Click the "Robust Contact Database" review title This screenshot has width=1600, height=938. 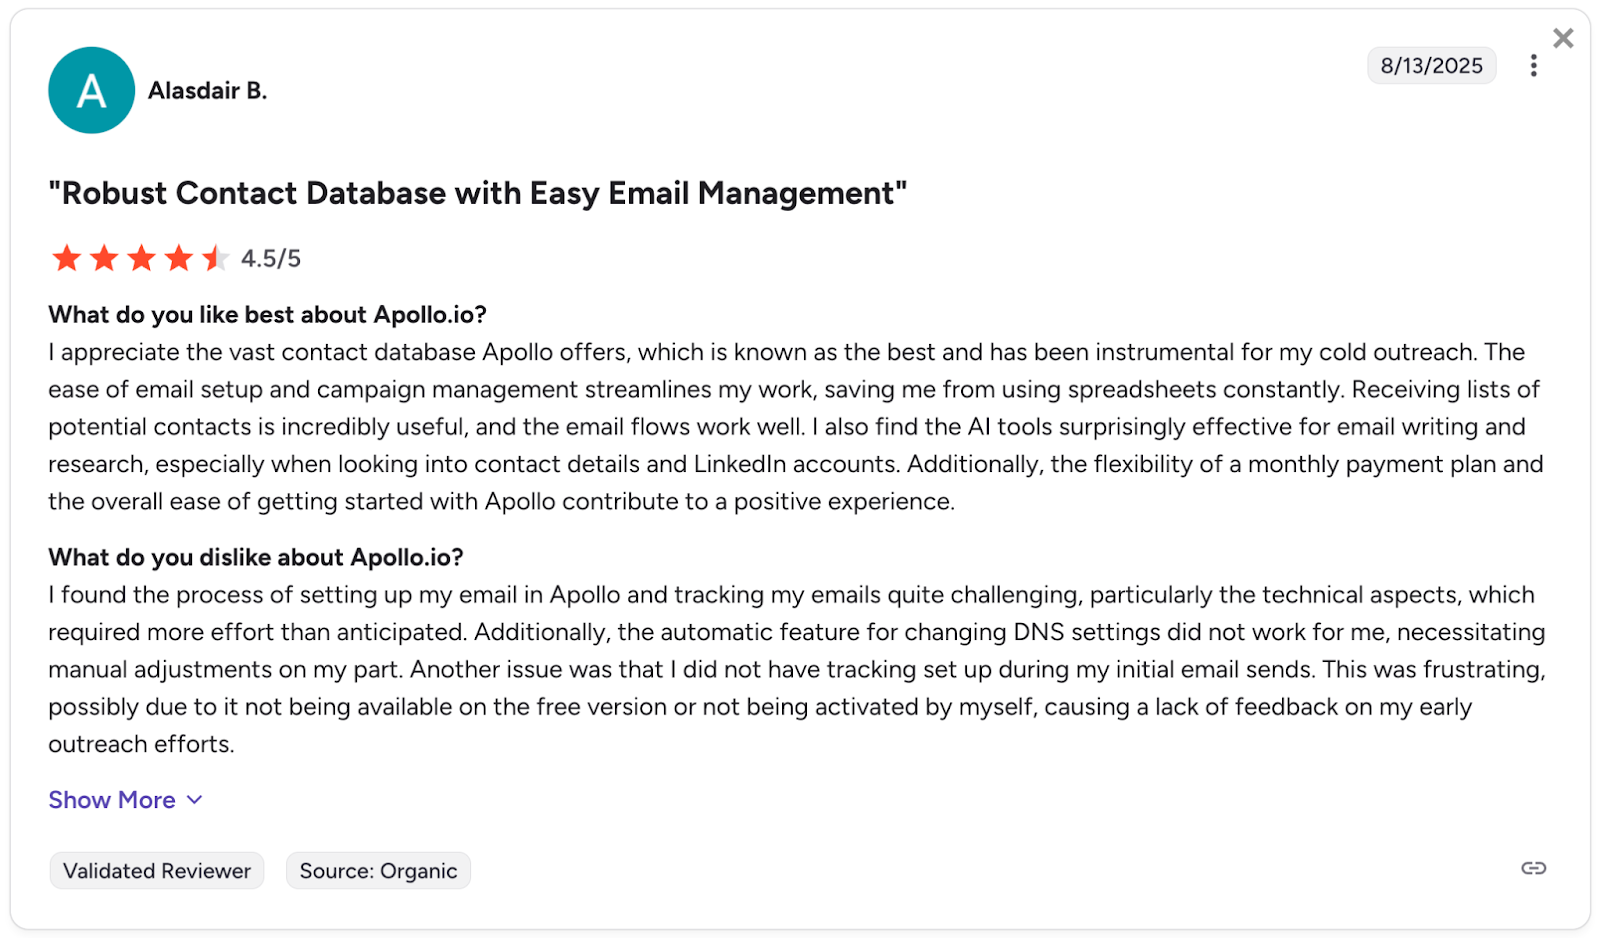(x=478, y=193)
